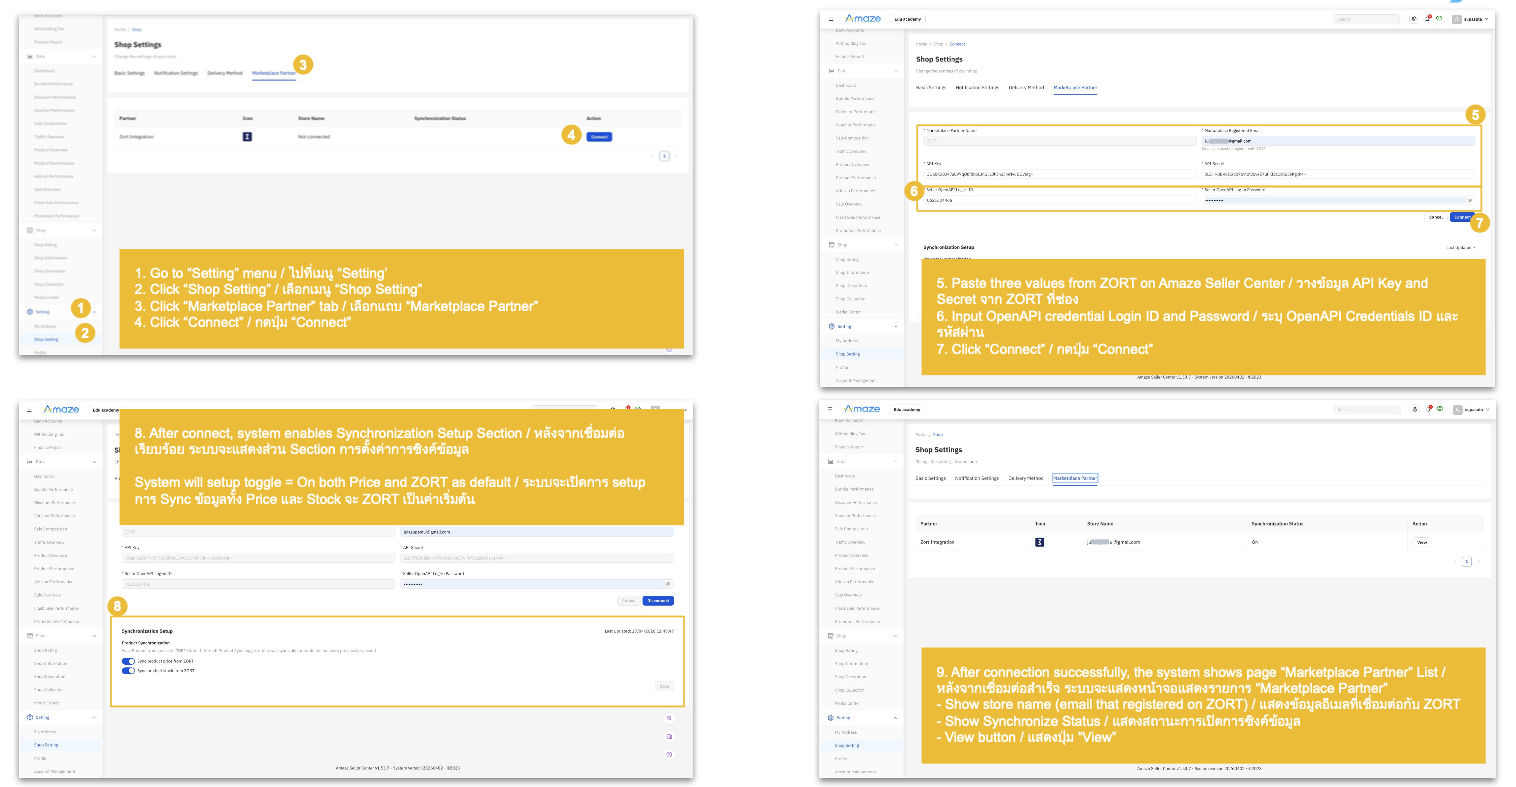Click the Amaze logo in the step 8 screenshot
This screenshot has width=1516, height=787.
pos(61,409)
